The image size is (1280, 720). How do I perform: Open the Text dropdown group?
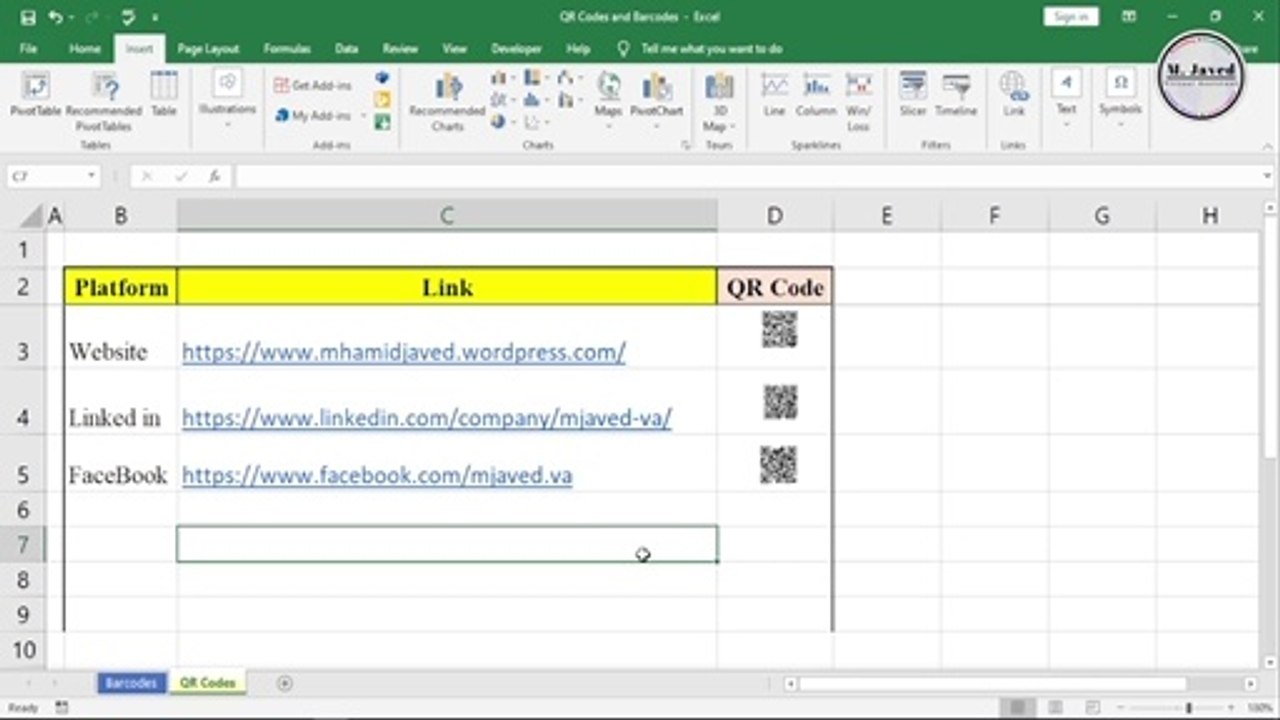(x=1066, y=100)
